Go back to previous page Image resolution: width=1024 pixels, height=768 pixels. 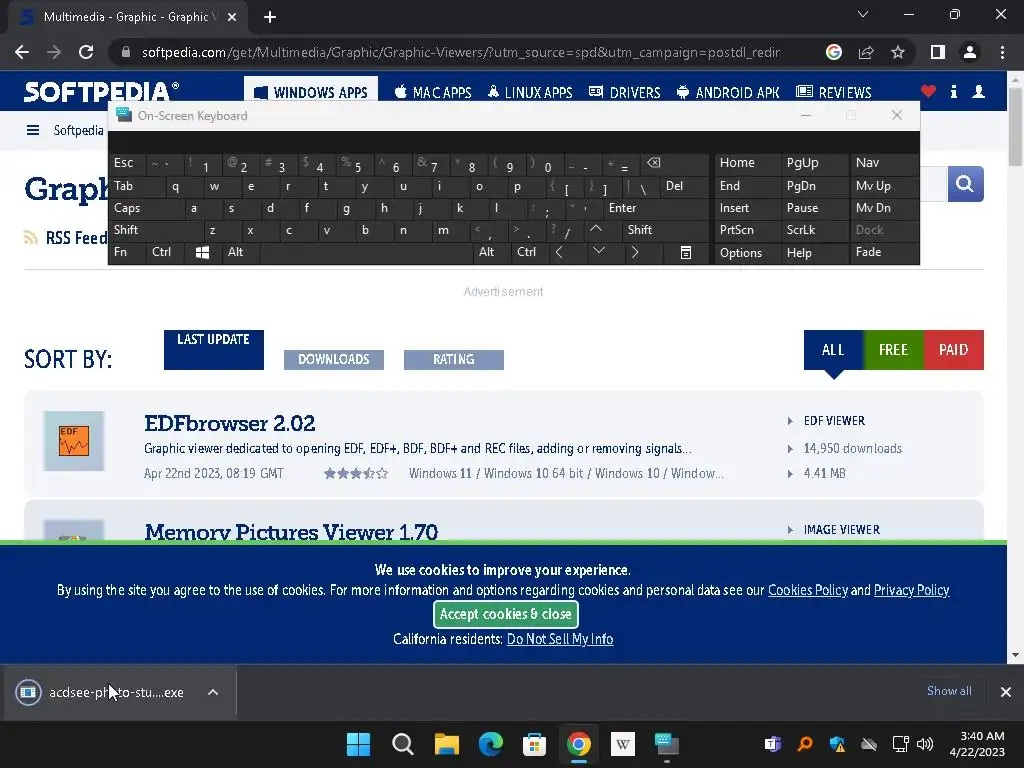pos(22,52)
